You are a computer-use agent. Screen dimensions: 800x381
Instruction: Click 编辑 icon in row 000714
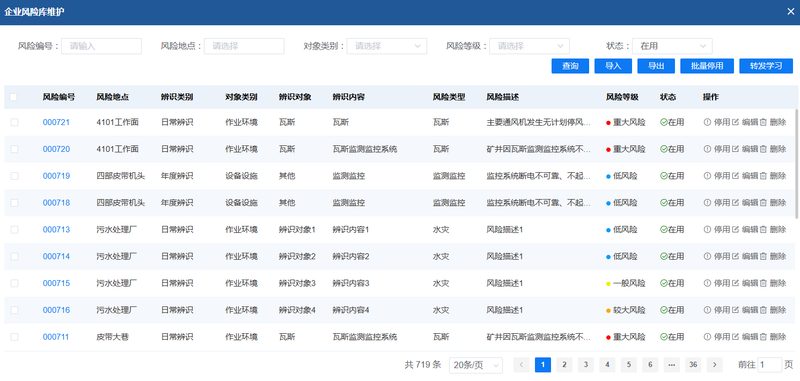point(735,256)
